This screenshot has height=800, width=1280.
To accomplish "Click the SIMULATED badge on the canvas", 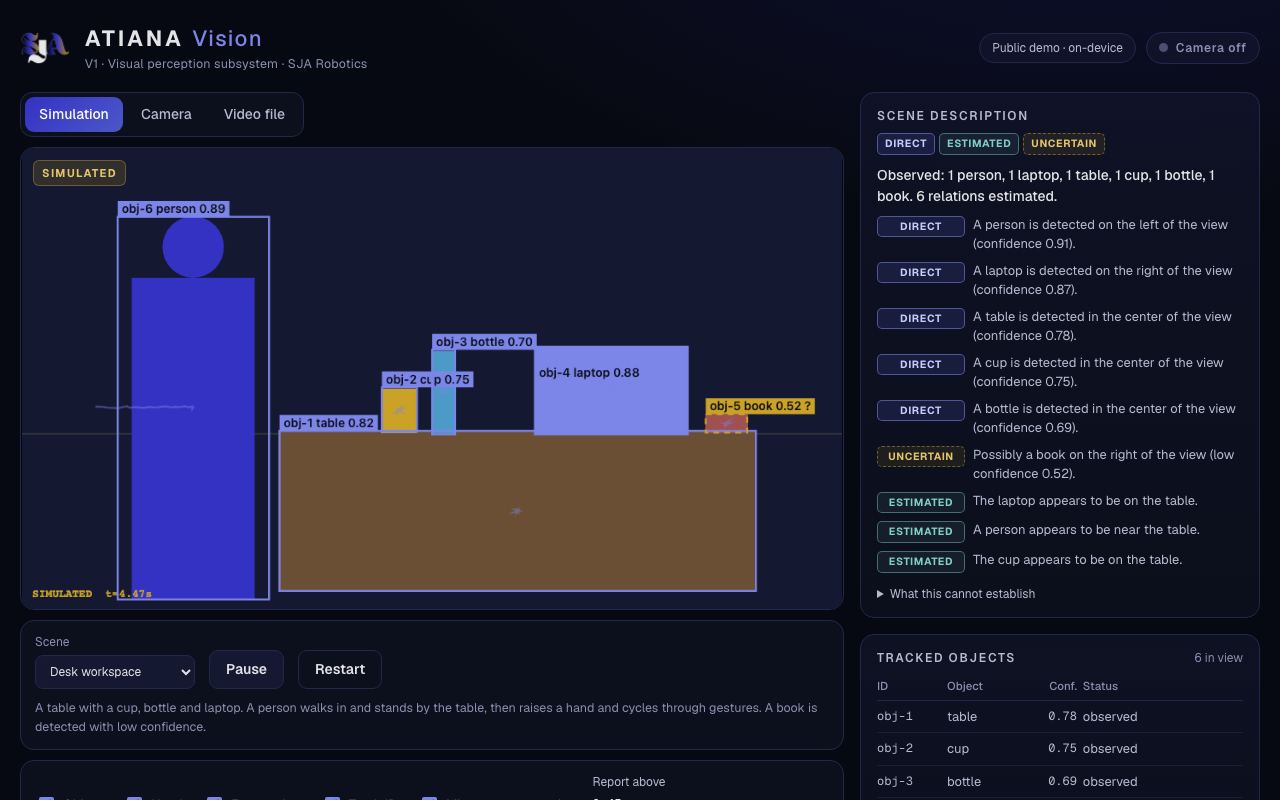I will pyautogui.click(x=79, y=173).
